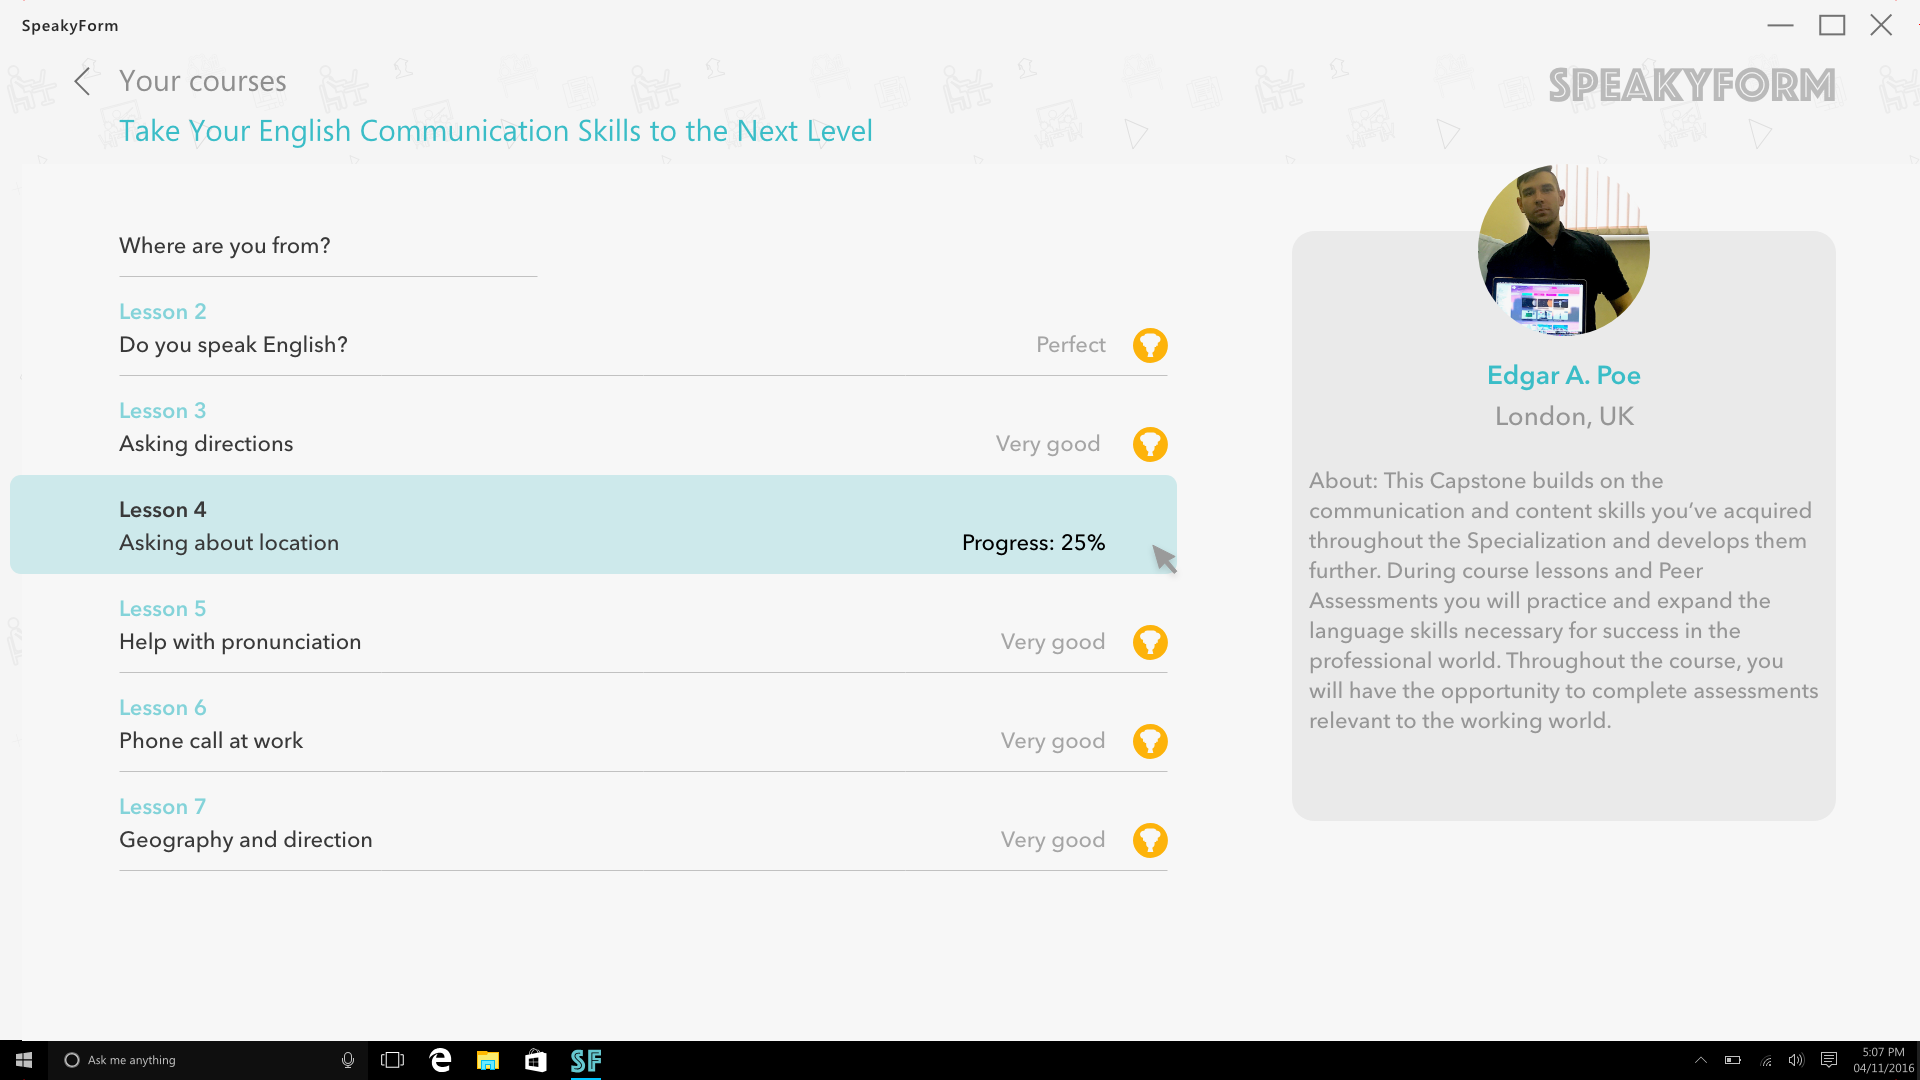1920x1080 pixels.
Task: Launch Microsoft Edge from the taskbar
Action: 440,1060
